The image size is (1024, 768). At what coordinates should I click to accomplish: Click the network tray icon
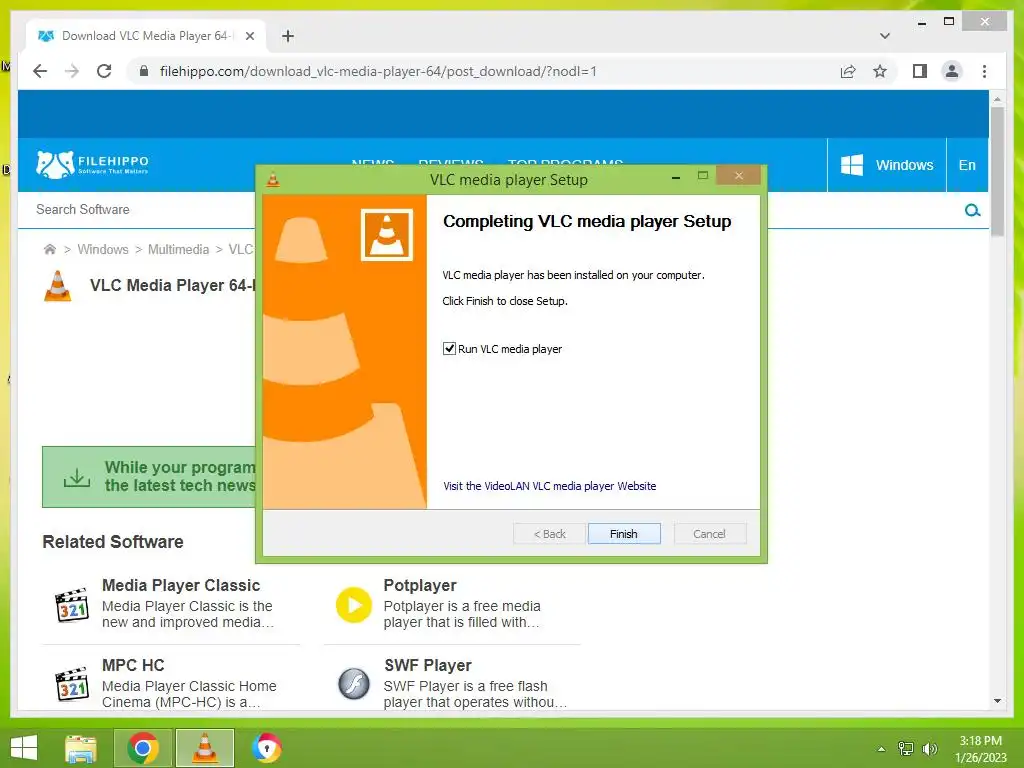tap(905, 749)
